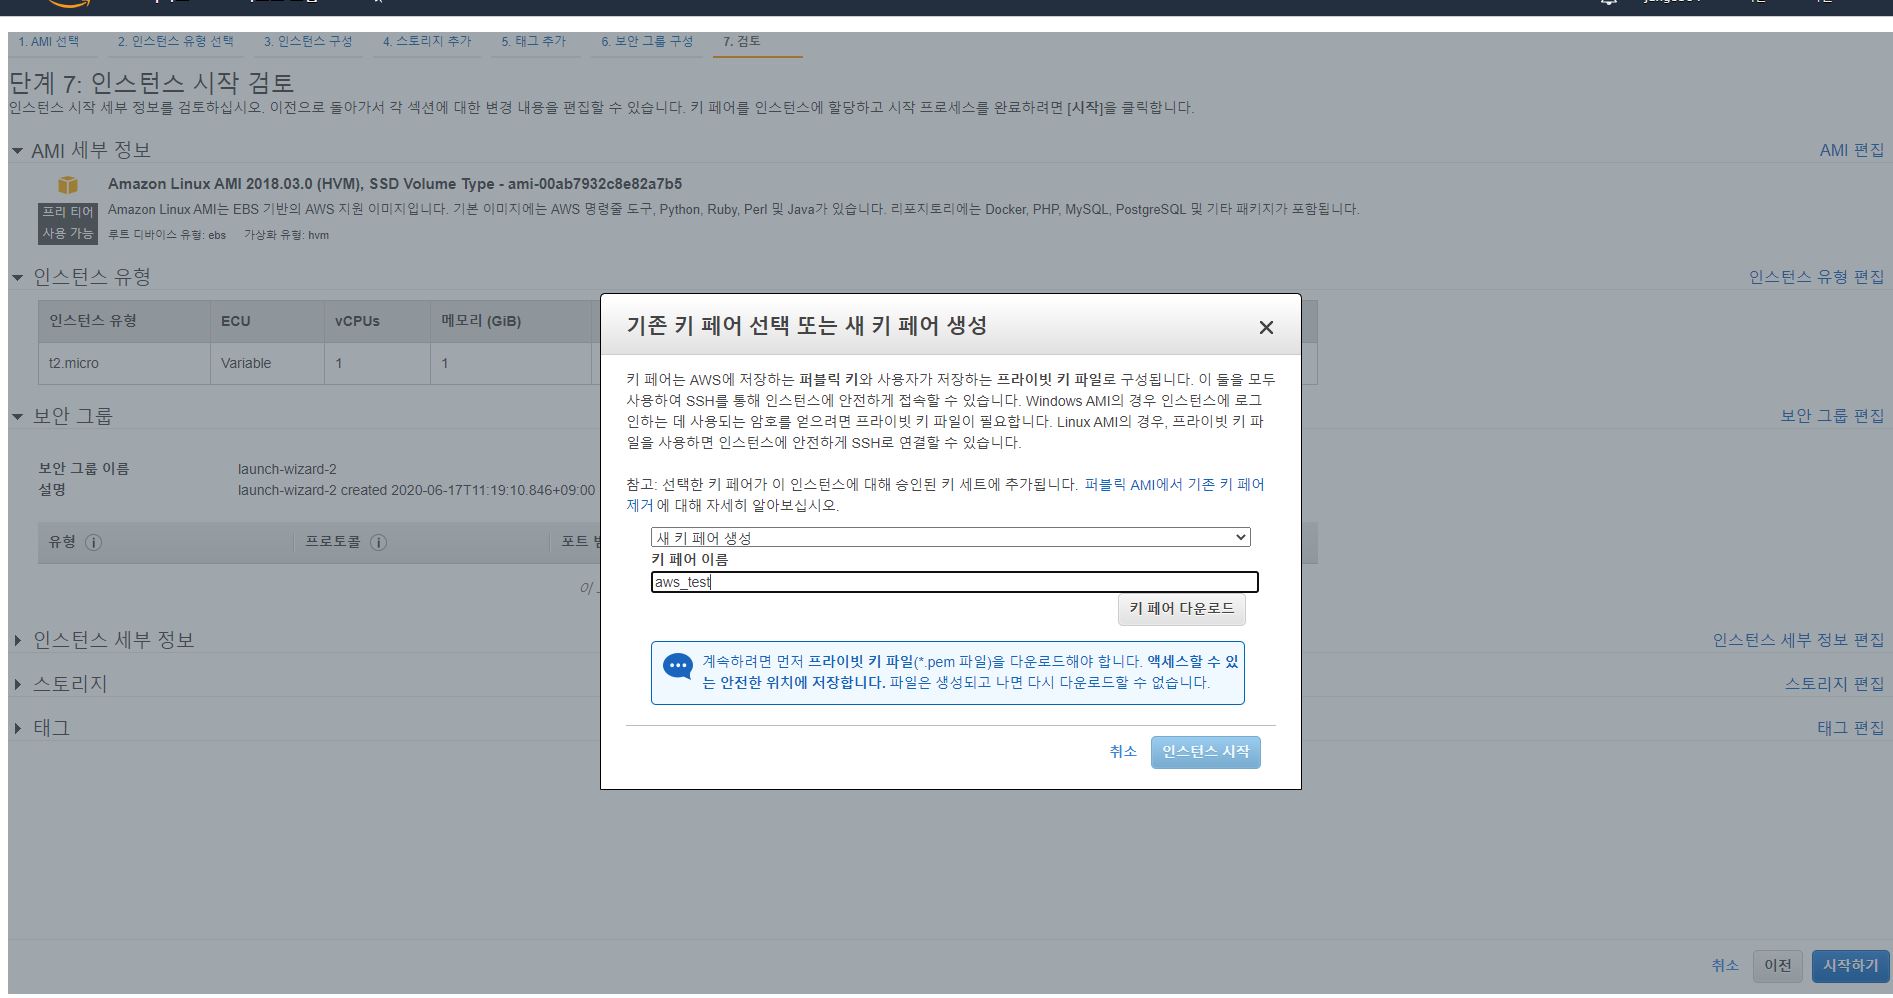Open the 퍼블릭 AMI에서 기존 키 페어 link
Image resolution: width=1893 pixels, height=998 pixels.
pyautogui.click(x=1174, y=484)
